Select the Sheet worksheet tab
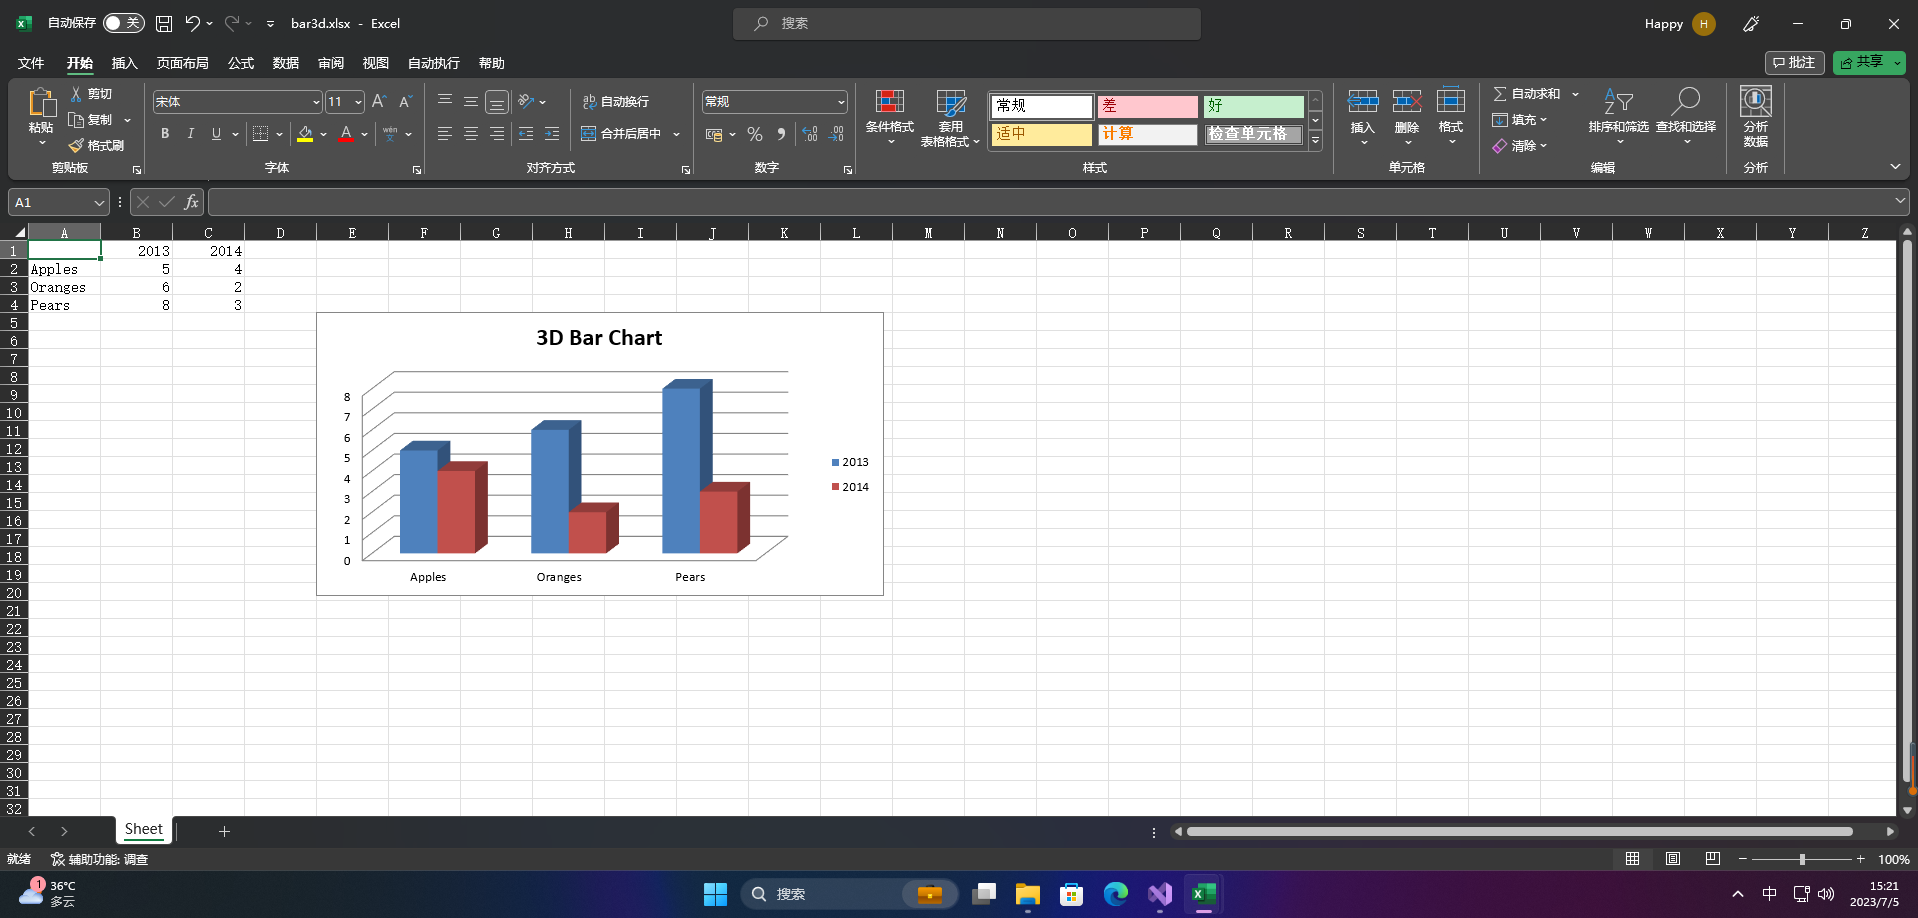 pyautogui.click(x=143, y=829)
